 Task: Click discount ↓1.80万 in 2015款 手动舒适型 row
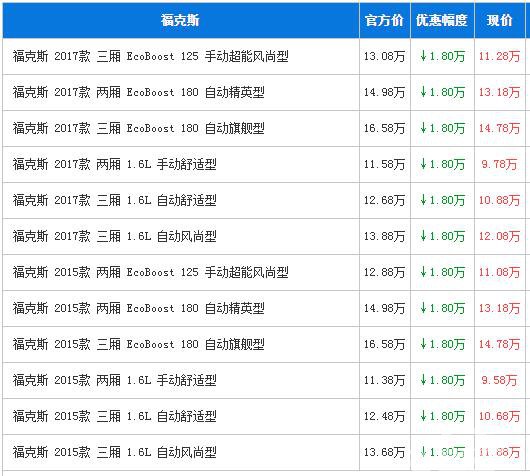coord(442,380)
